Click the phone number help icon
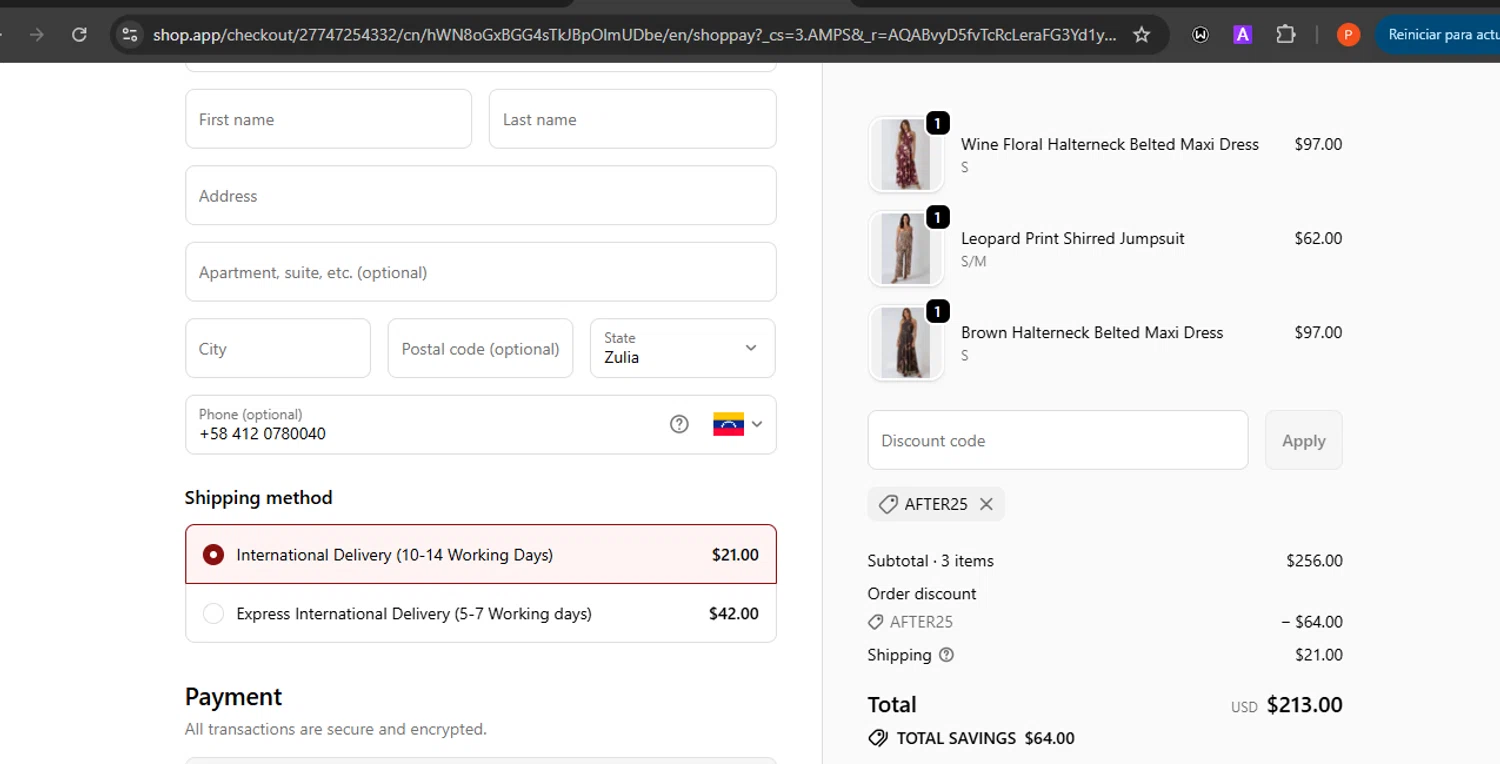 coord(679,424)
